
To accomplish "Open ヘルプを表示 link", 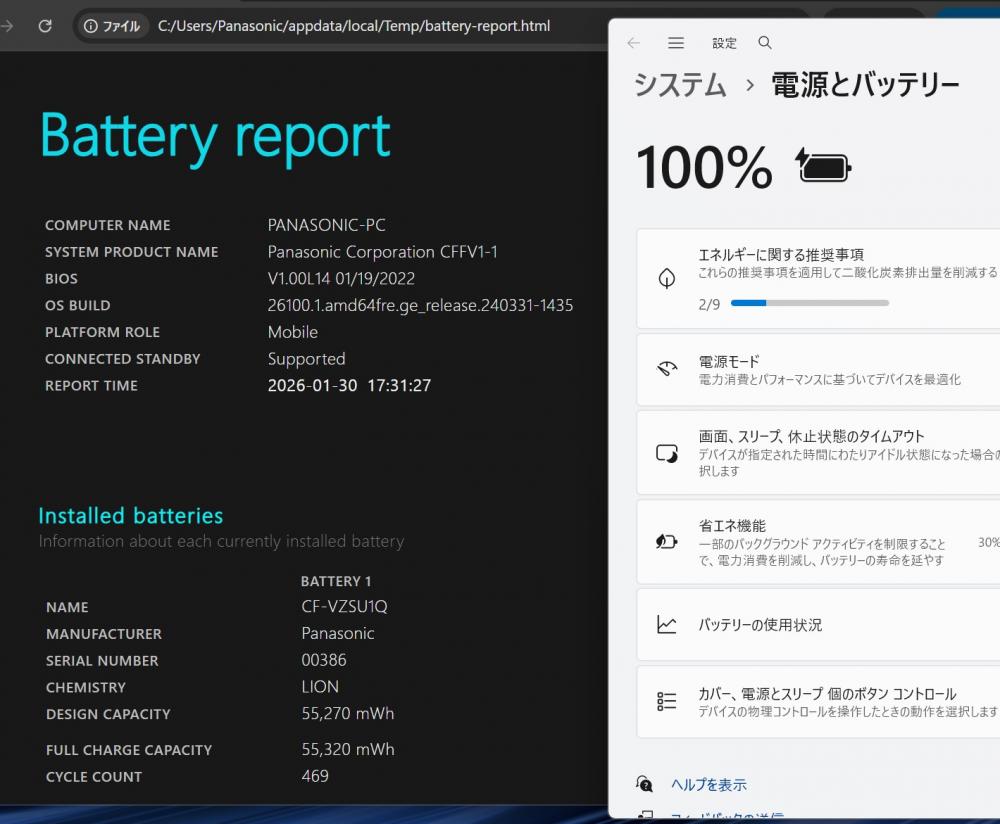I will point(709,784).
